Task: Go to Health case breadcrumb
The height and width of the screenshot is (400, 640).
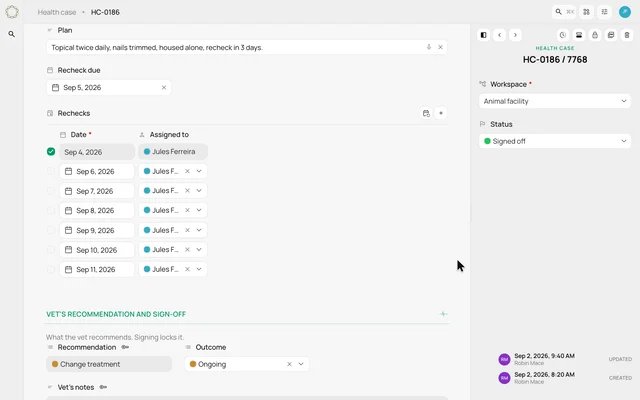Action: [x=57, y=12]
